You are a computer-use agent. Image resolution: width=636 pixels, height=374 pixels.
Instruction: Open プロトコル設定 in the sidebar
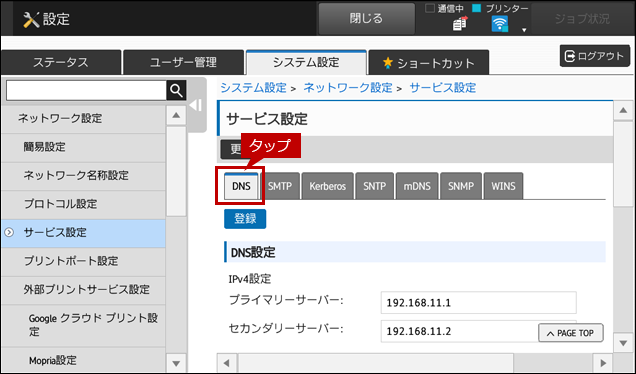[x=83, y=204]
